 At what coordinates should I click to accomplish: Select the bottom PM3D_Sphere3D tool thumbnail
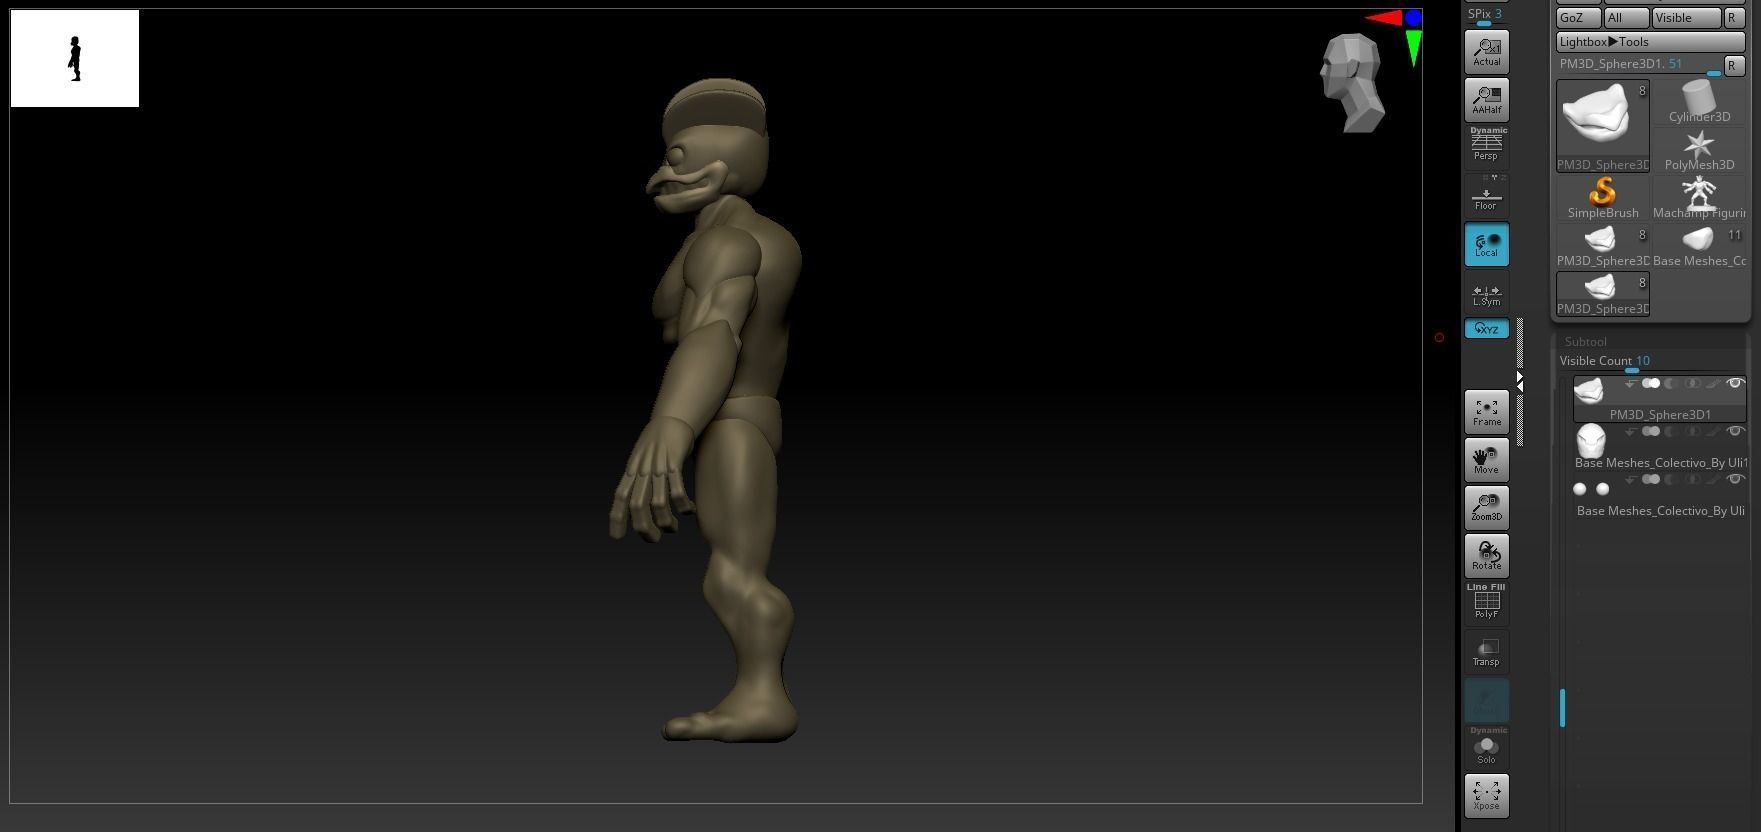1603,295
